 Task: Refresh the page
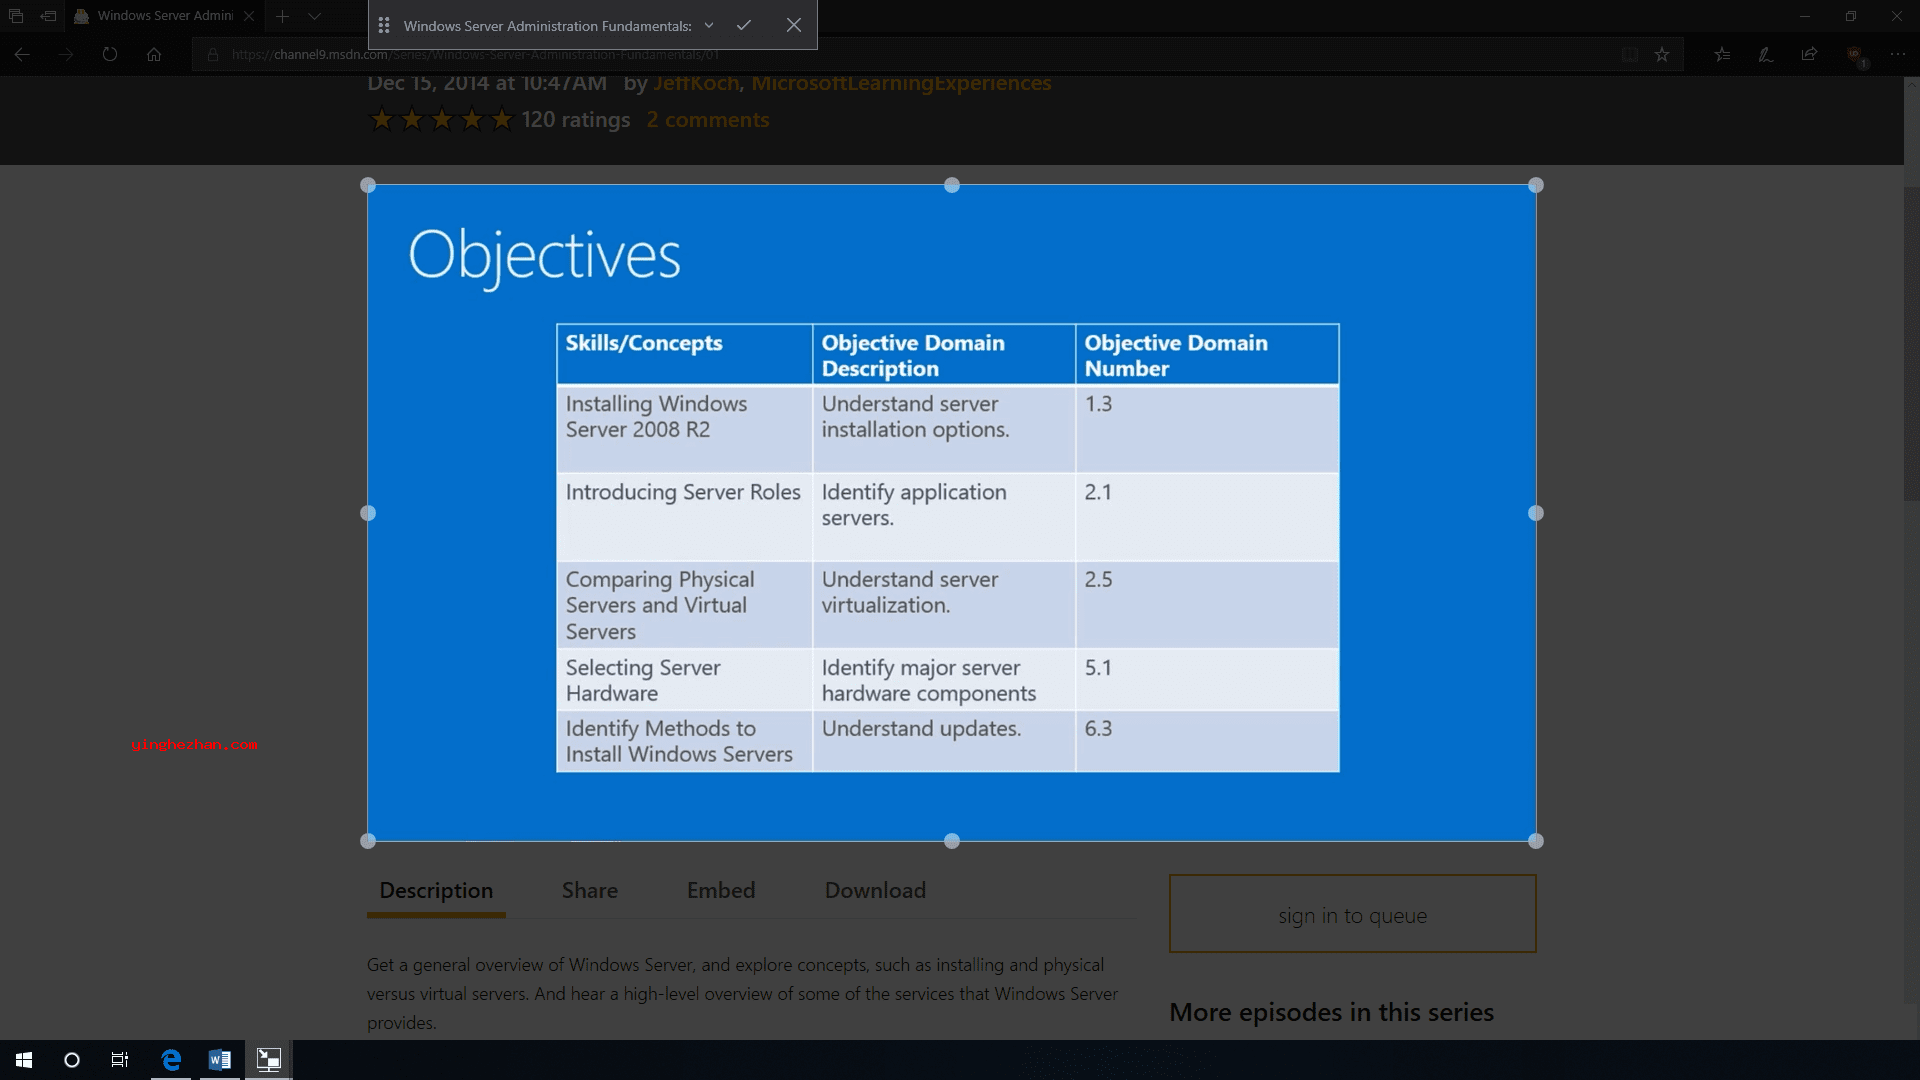point(110,54)
